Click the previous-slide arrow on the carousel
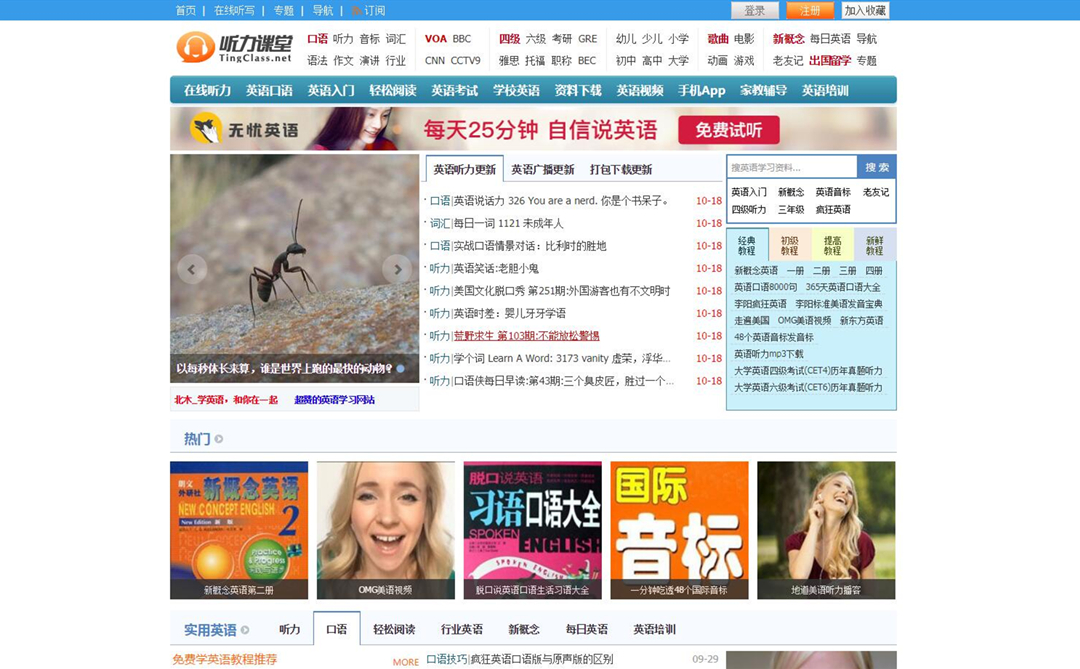1080x669 pixels. (x=191, y=269)
